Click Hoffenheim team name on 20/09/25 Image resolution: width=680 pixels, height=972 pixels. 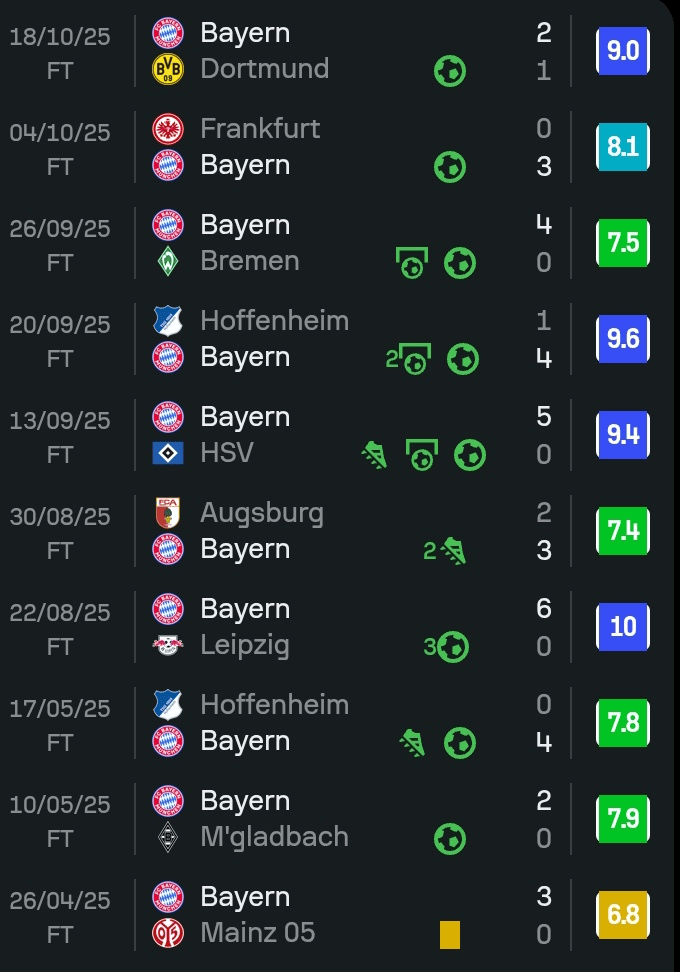point(274,321)
